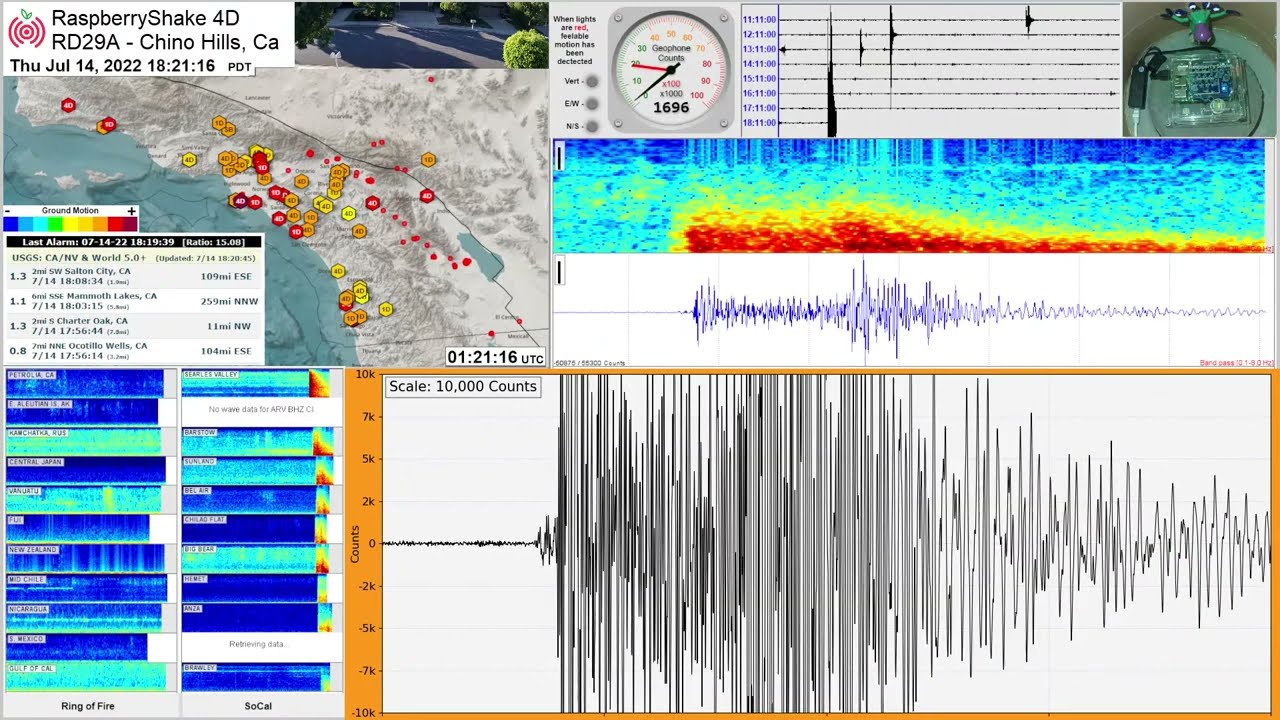This screenshot has height=720, width=1280.
Task: Select the Mammoth Lakes, CA earthquake row
Action: pos(134,301)
